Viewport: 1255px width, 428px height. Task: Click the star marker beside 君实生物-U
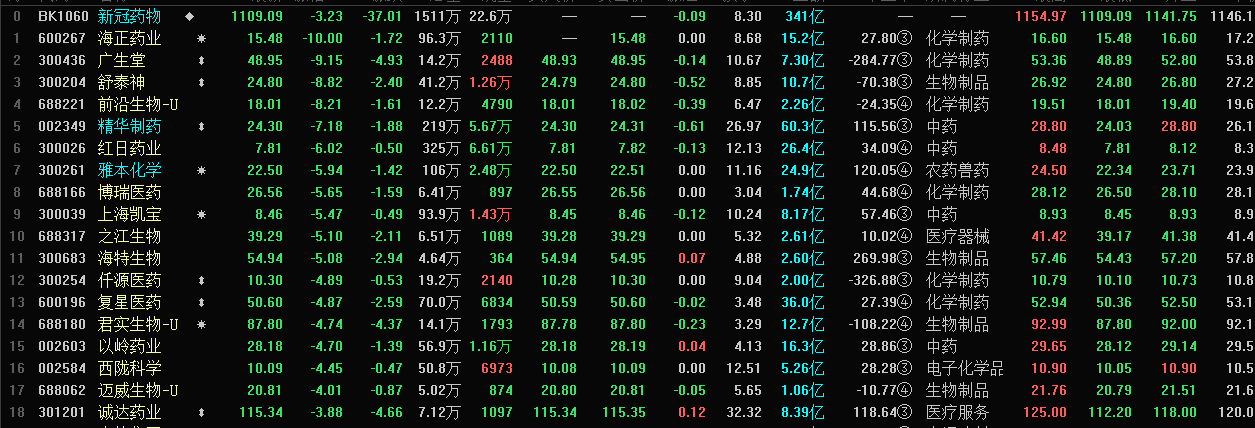(x=203, y=324)
